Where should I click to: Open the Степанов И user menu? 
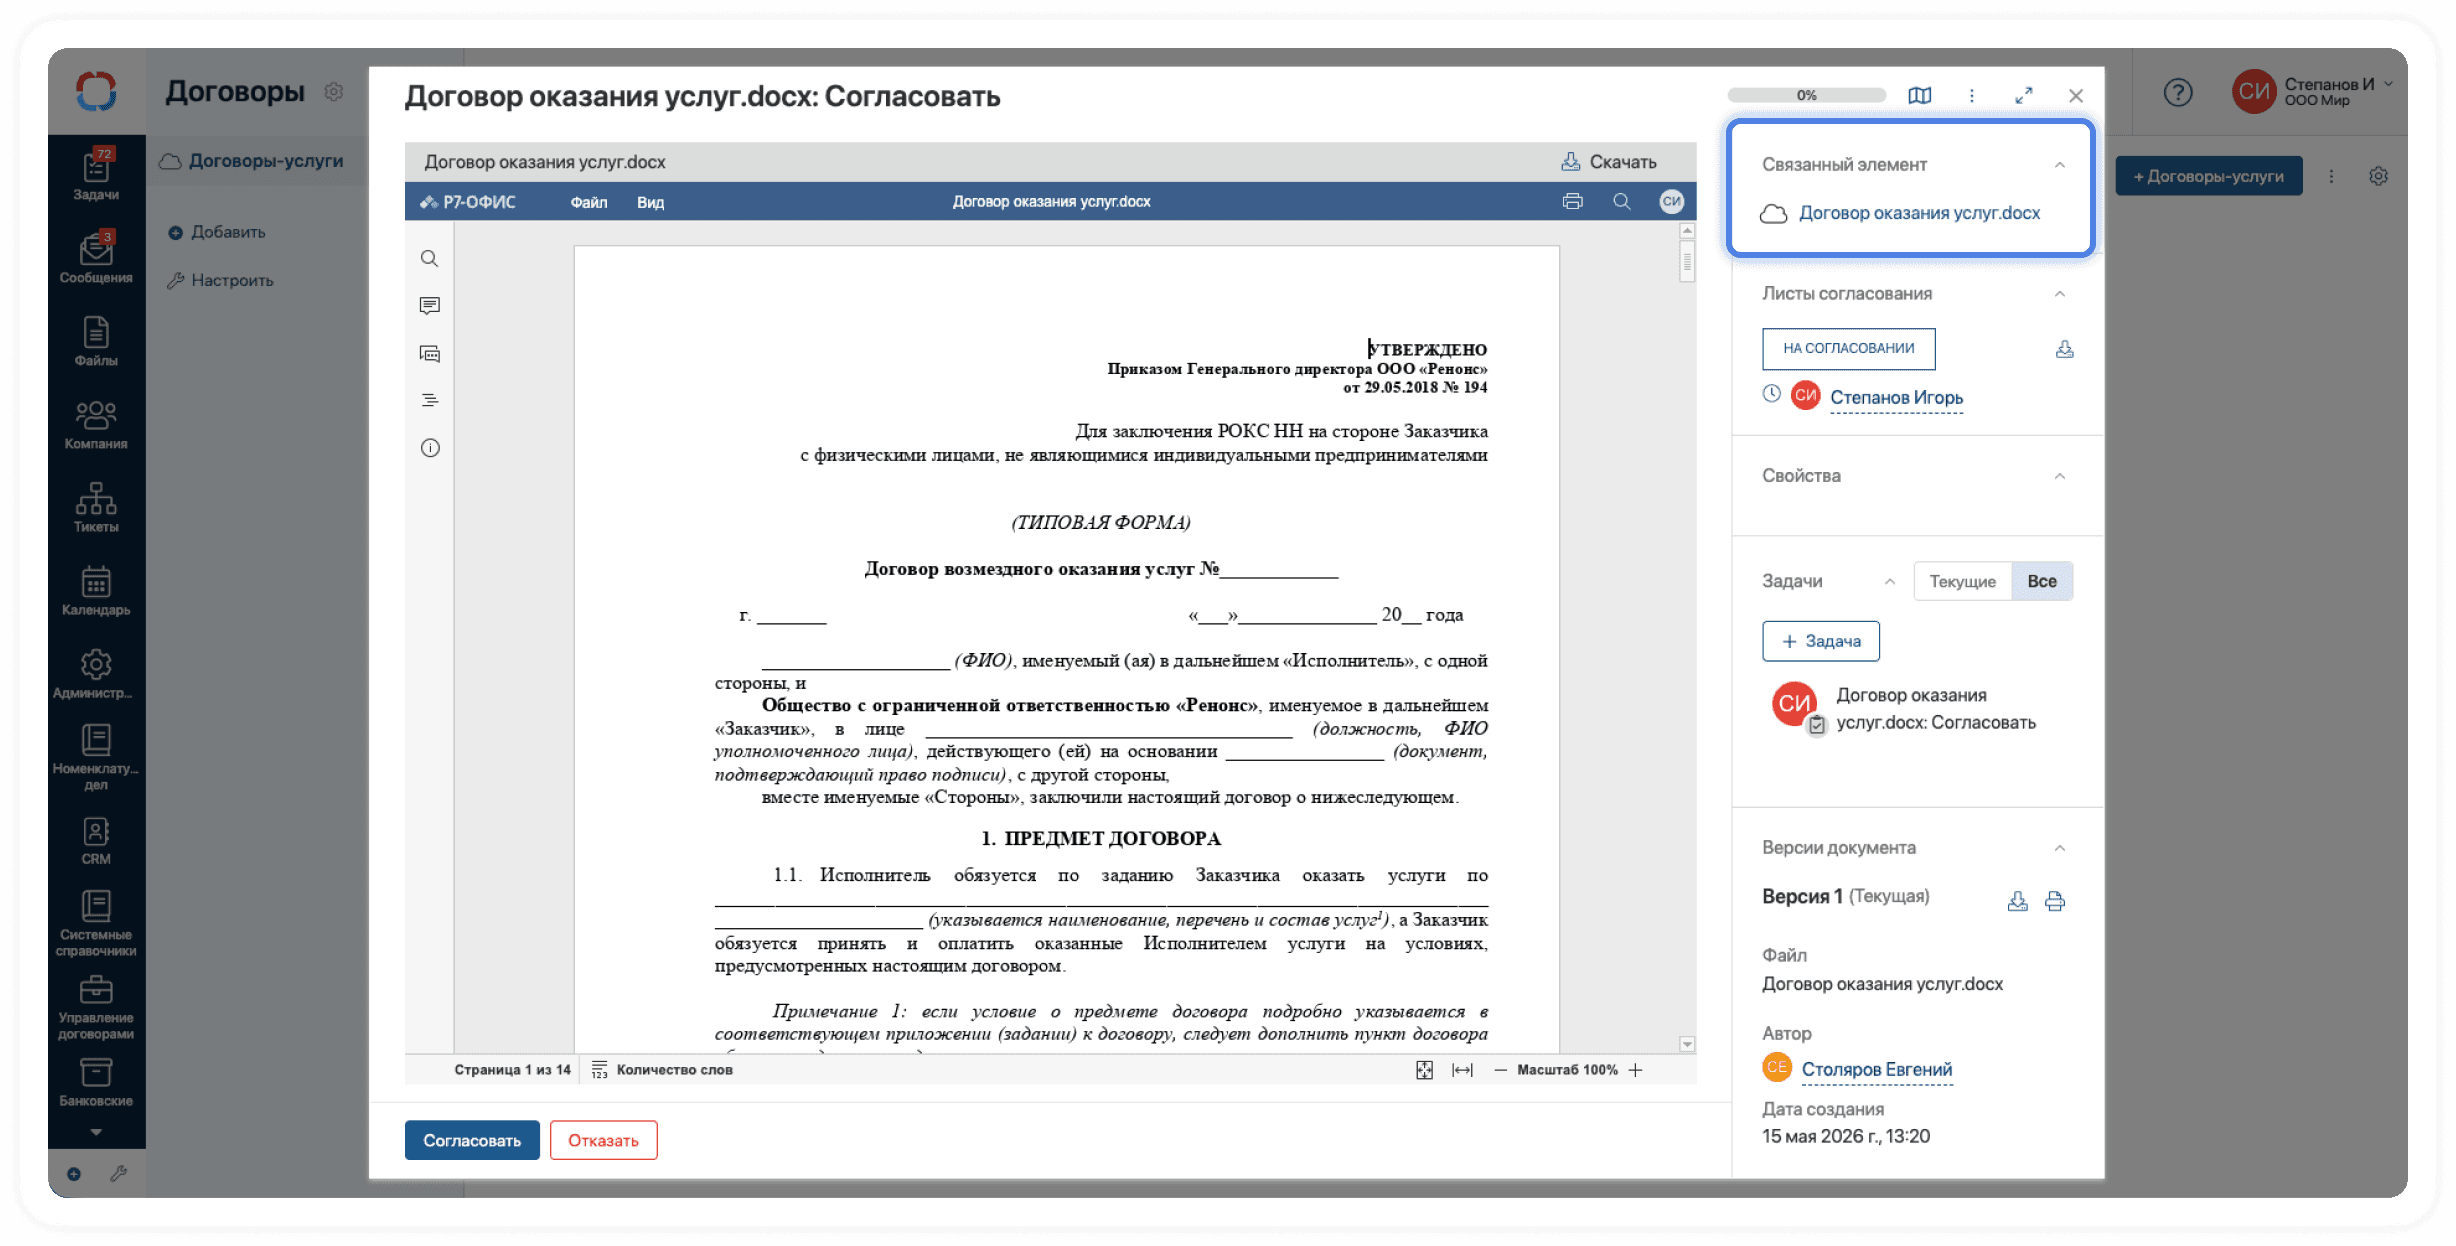click(x=2313, y=92)
